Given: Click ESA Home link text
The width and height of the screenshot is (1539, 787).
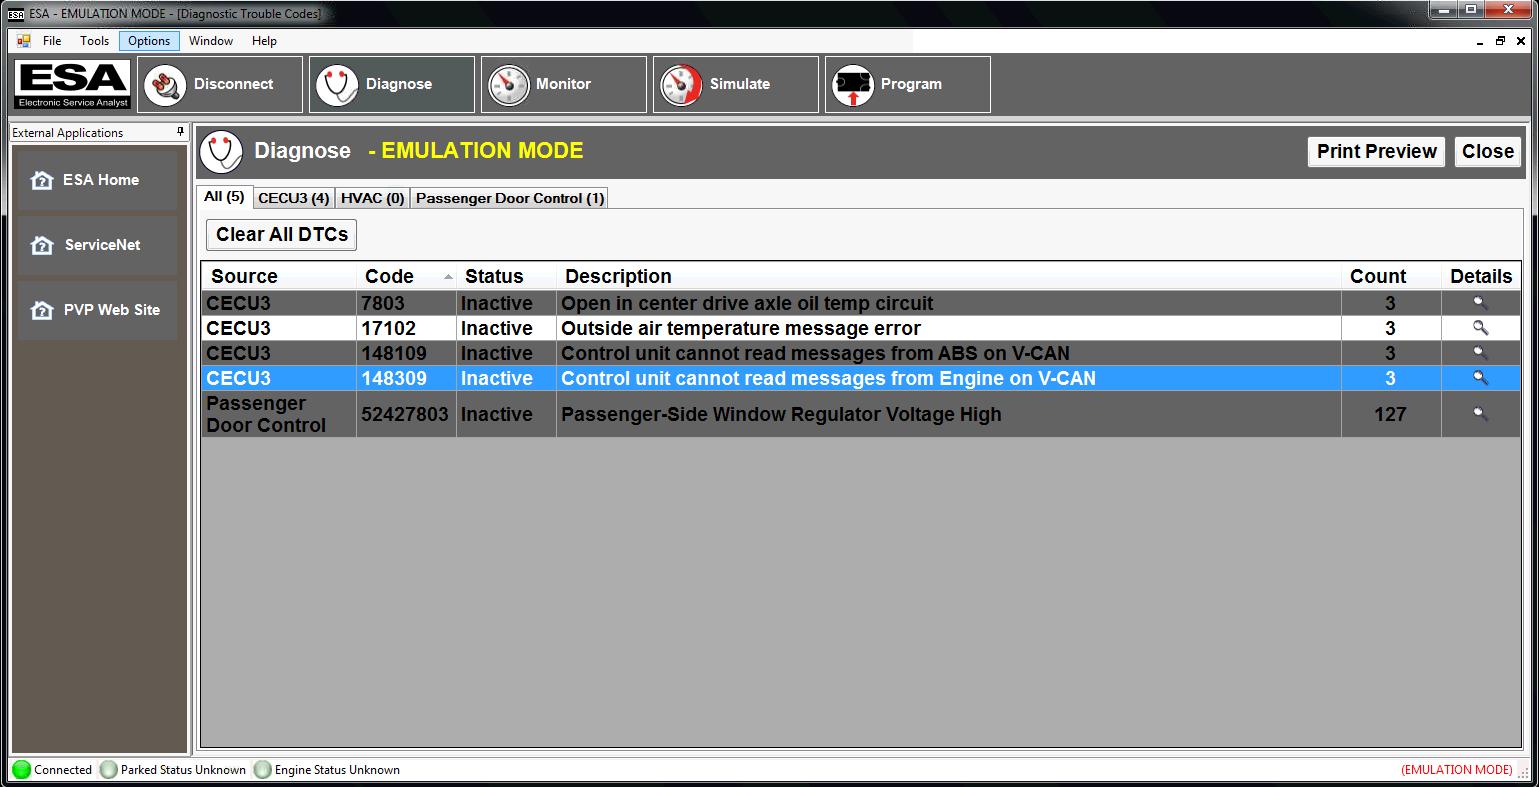Looking at the screenshot, I should (x=101, y=180).
